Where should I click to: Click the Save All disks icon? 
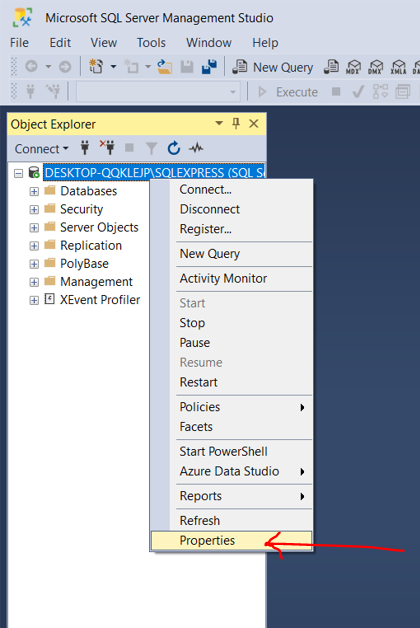click(209, 66)
